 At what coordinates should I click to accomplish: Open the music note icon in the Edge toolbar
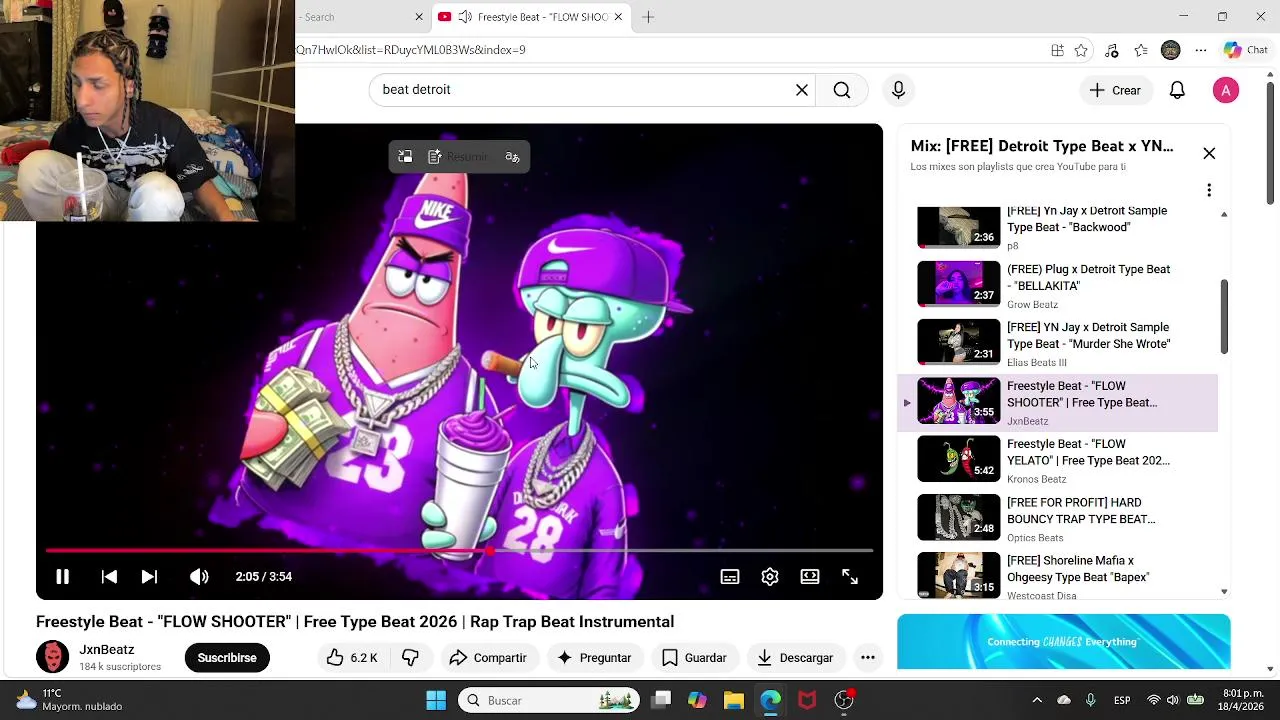pos(1111,50)
